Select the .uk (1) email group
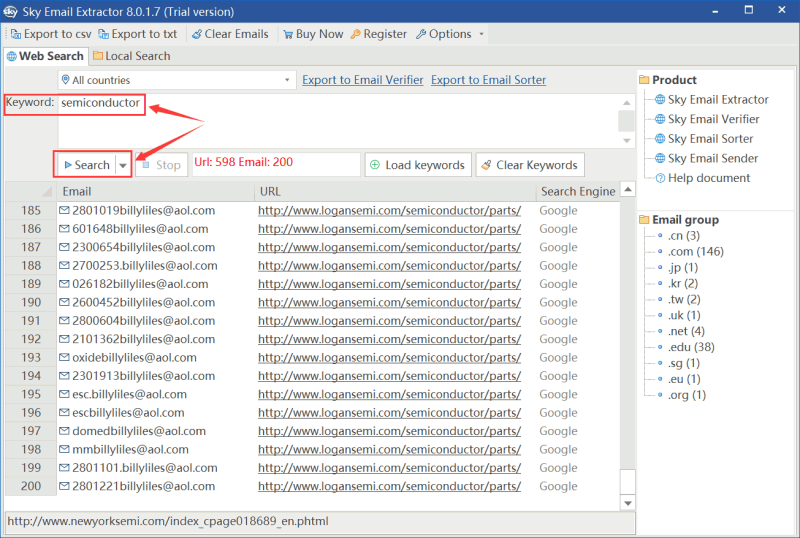This screenshot has width=800, height=538. [x=684, y=315]
